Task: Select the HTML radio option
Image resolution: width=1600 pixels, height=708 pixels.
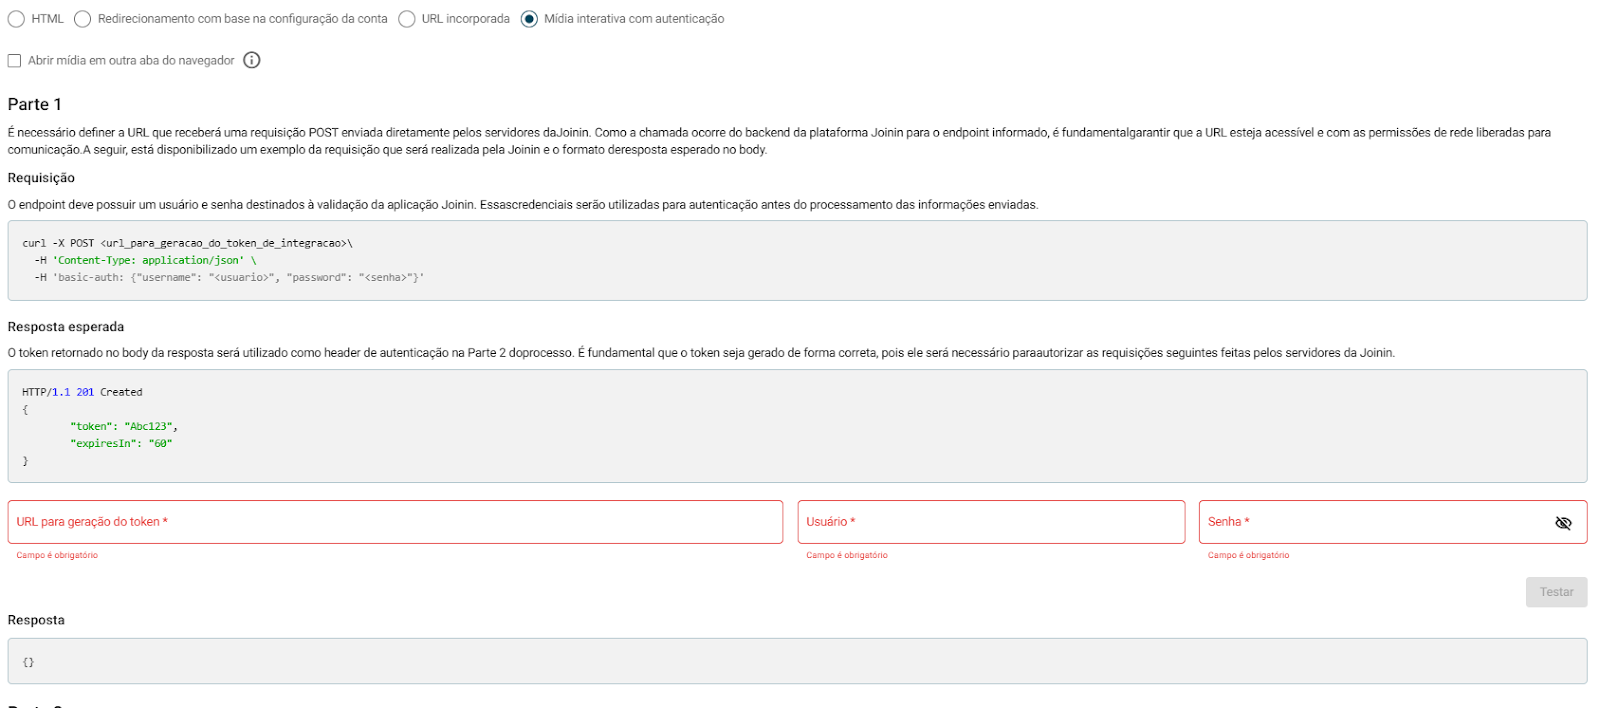Action: click(x=16, y=19)
